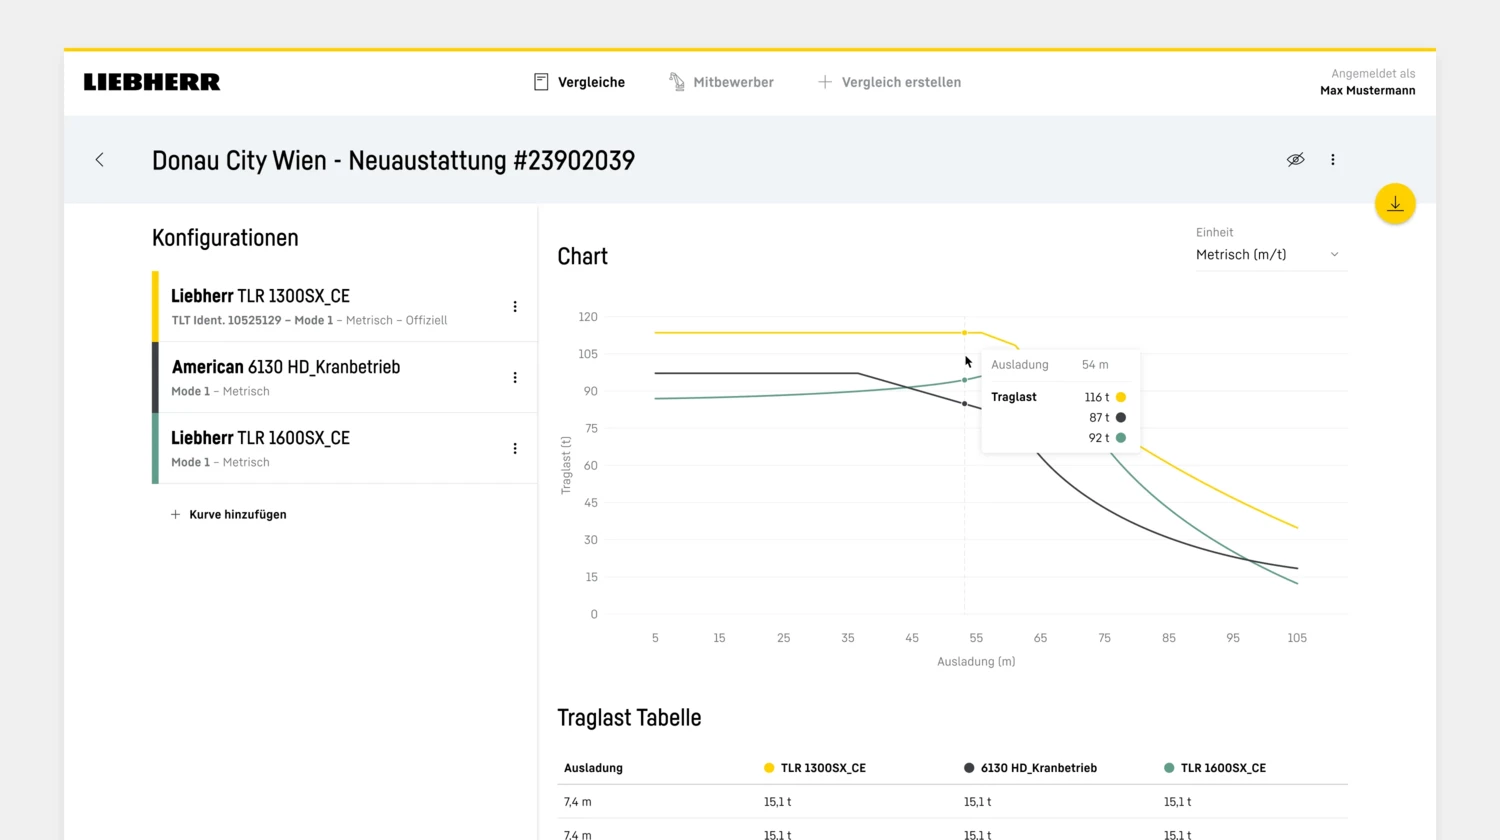Image resolution: width=1500 pixels, height=840 pixels.
Task: Click the TLR 1600SX_CE table column header
Action: (x=1215, y=768)
